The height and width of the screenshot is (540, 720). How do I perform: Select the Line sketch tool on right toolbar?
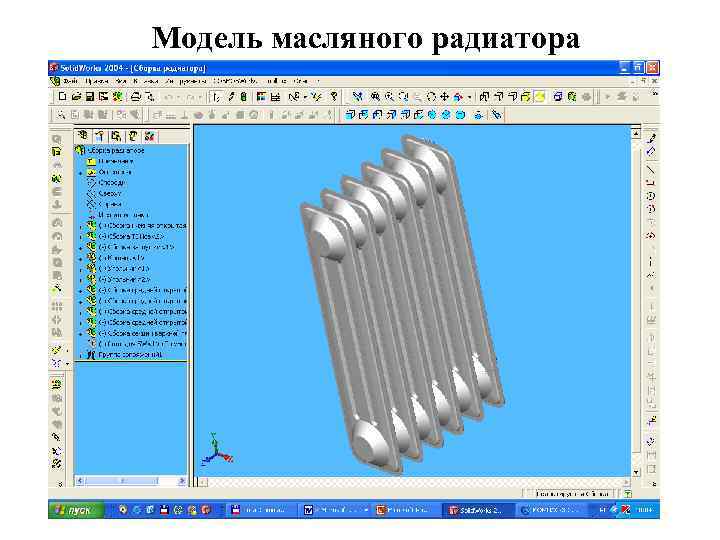pyautogui.click(x=651, y=169)
